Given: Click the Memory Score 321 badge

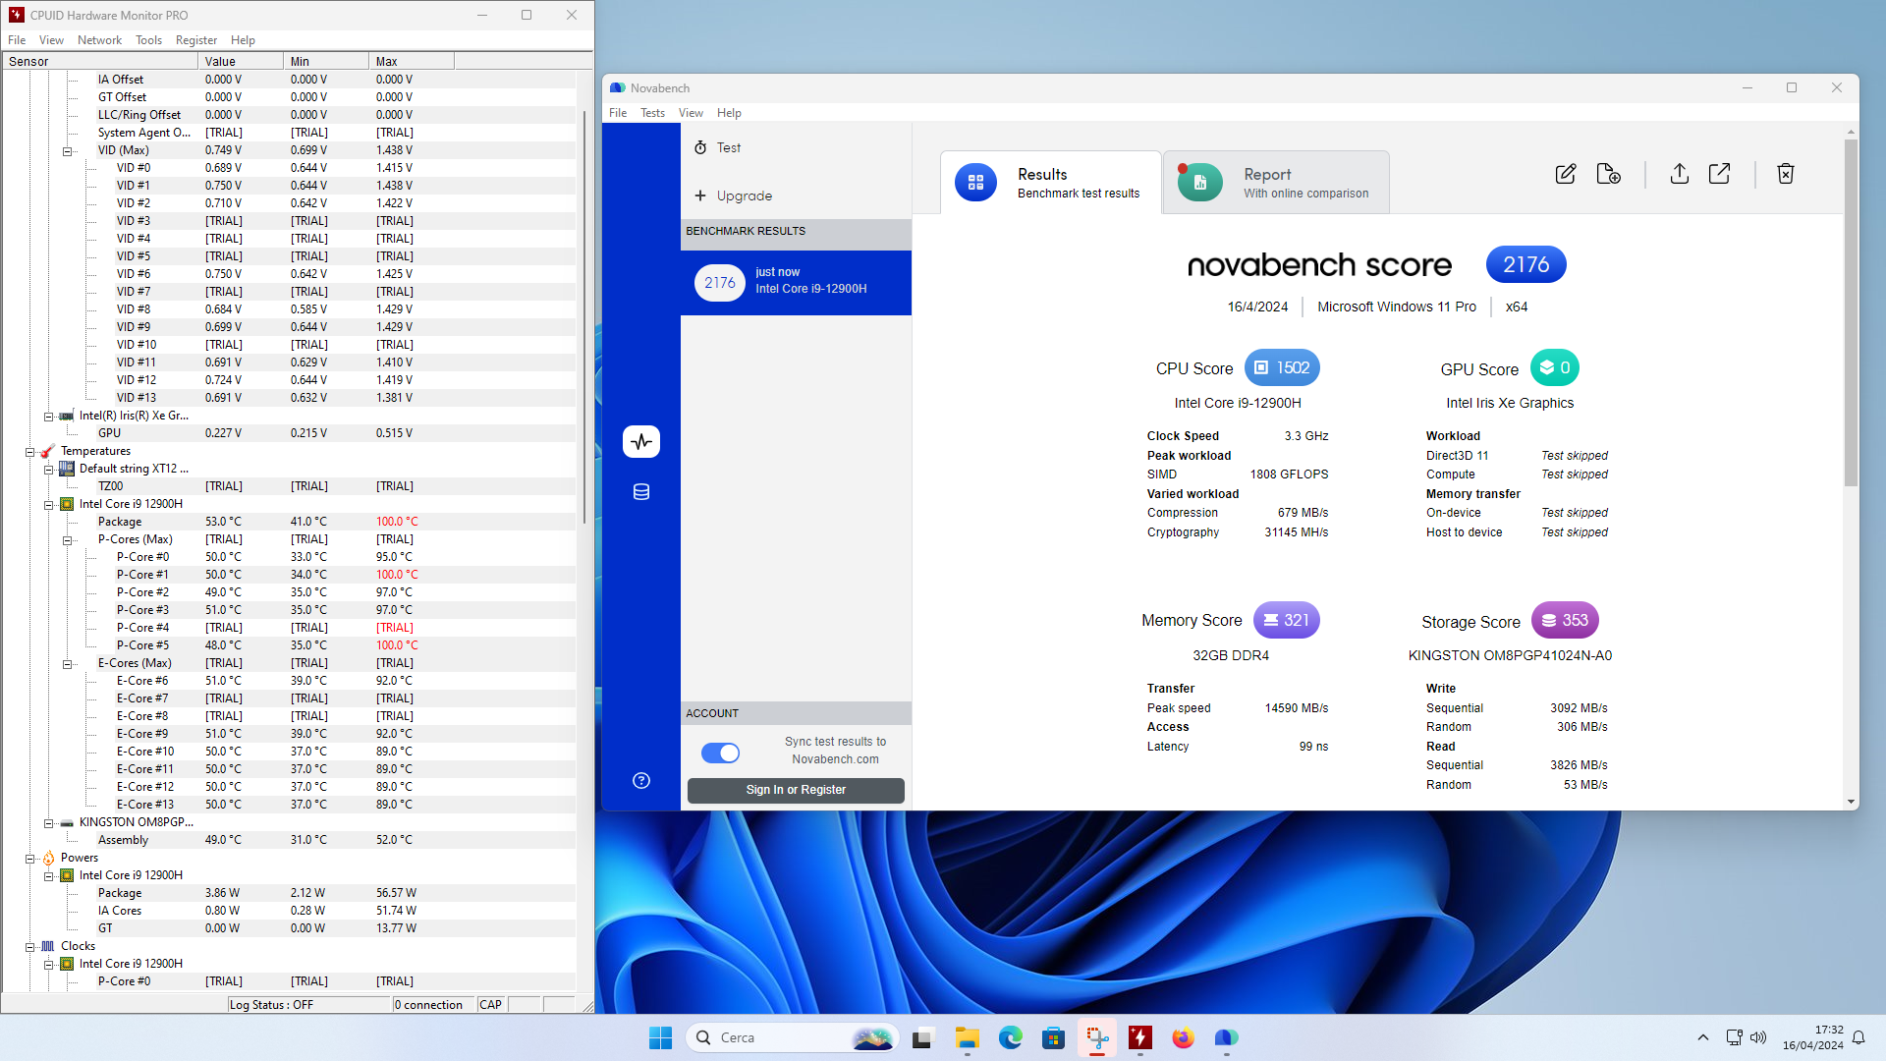Looking at the screenshot, I should (1286, 620).
